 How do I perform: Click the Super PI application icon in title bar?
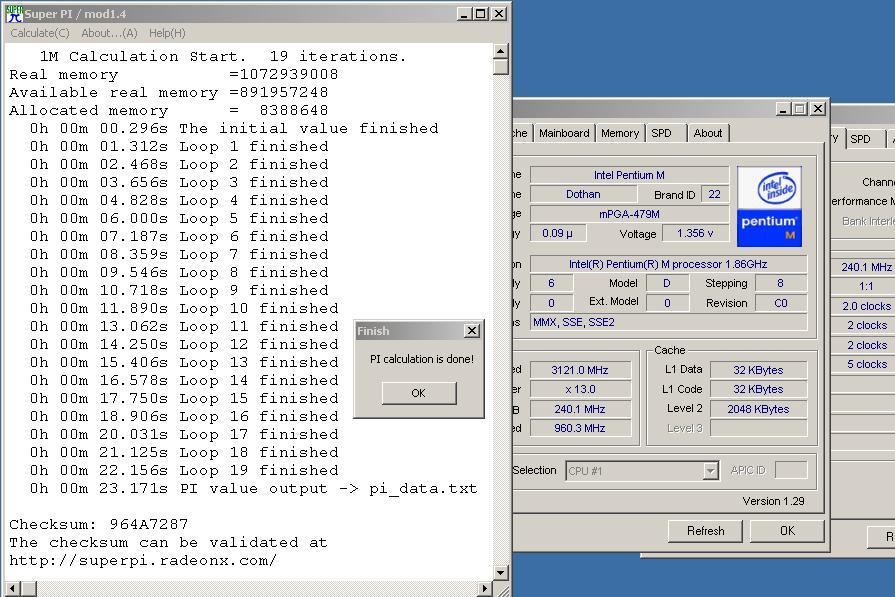pos(14,14)
